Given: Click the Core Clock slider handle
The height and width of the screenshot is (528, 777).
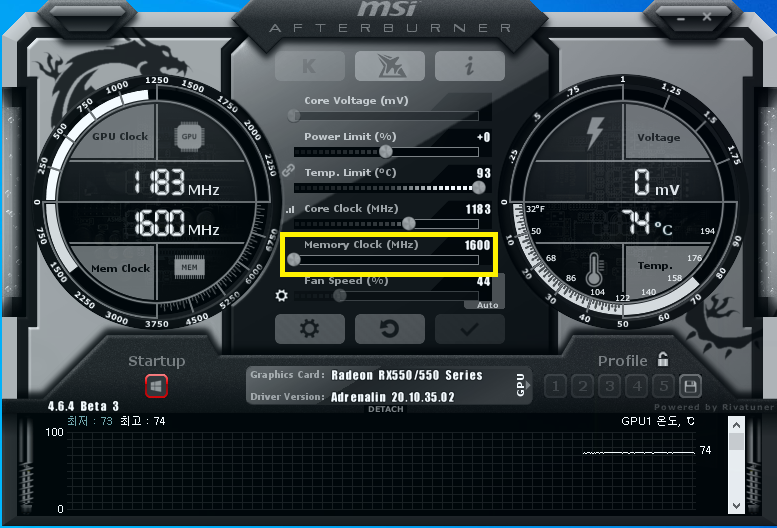Looking at the screenshot, I should pyautogui.click(x=409, y=223).
